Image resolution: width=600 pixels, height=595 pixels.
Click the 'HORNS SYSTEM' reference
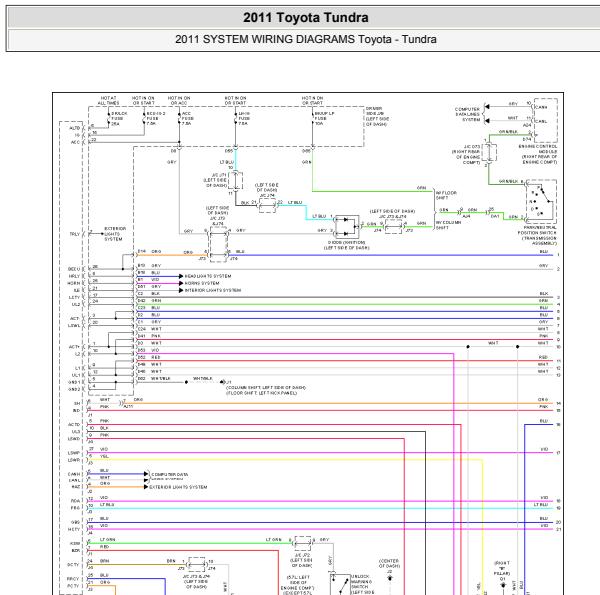pyautogui.click(x=202, y=283)
